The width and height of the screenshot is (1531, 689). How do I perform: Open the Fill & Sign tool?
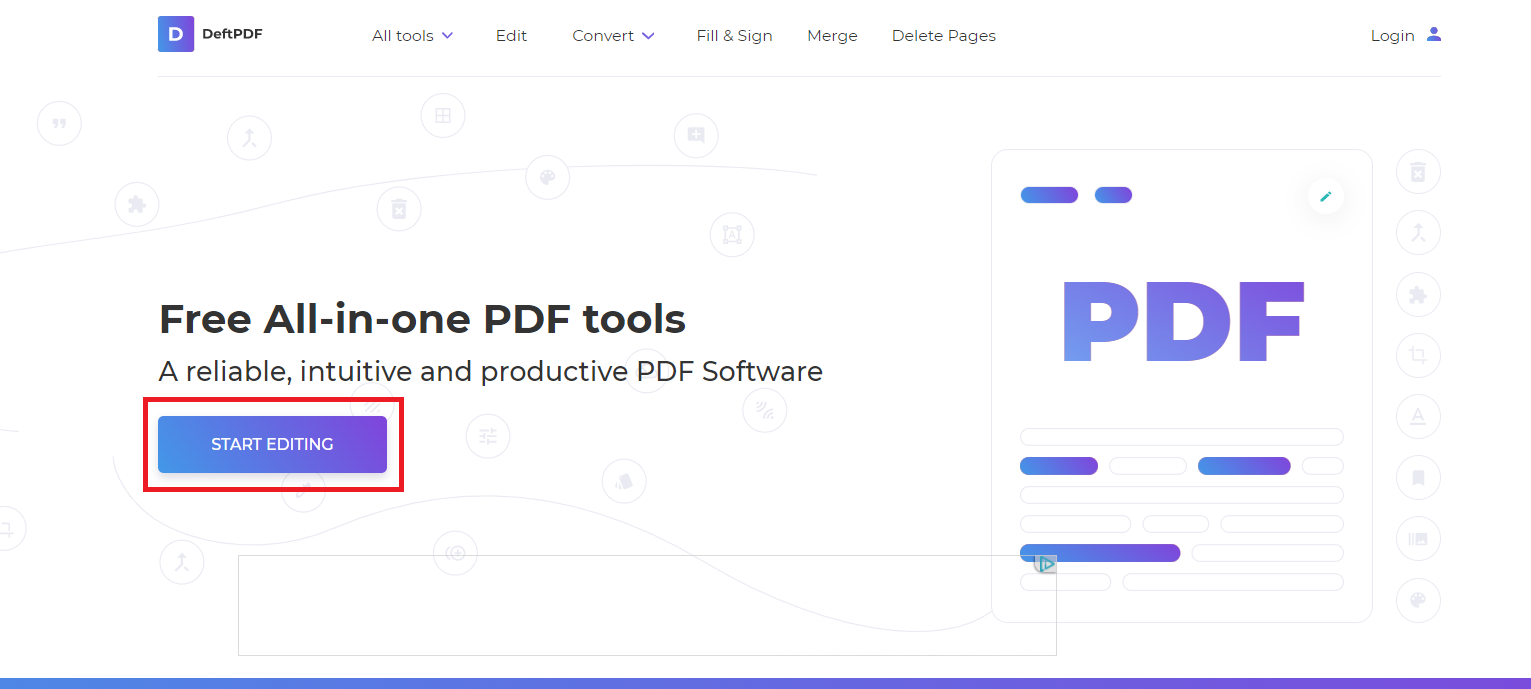[734, 36]
